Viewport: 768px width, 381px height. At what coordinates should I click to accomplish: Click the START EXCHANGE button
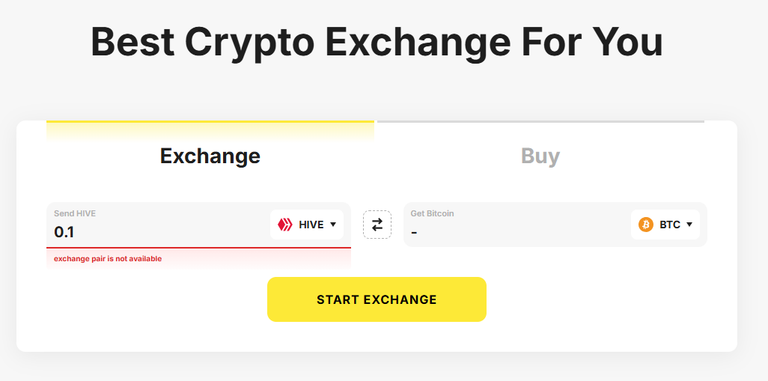pos(377,299)
